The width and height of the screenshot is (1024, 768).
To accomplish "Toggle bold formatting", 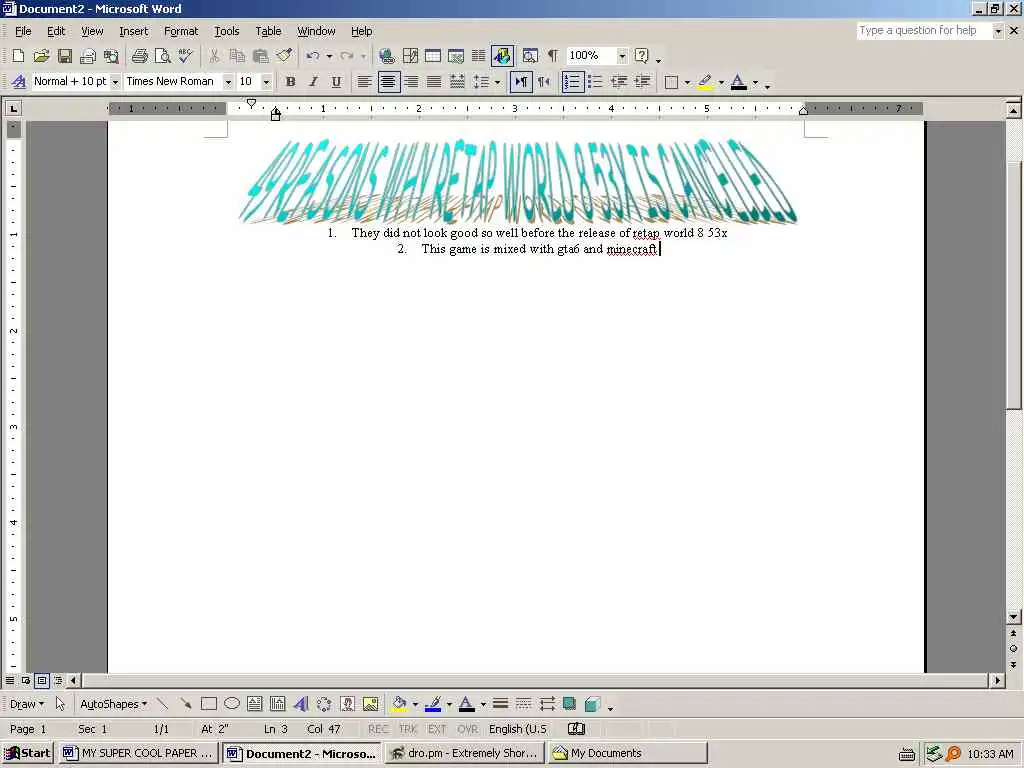I will point(290,82).
